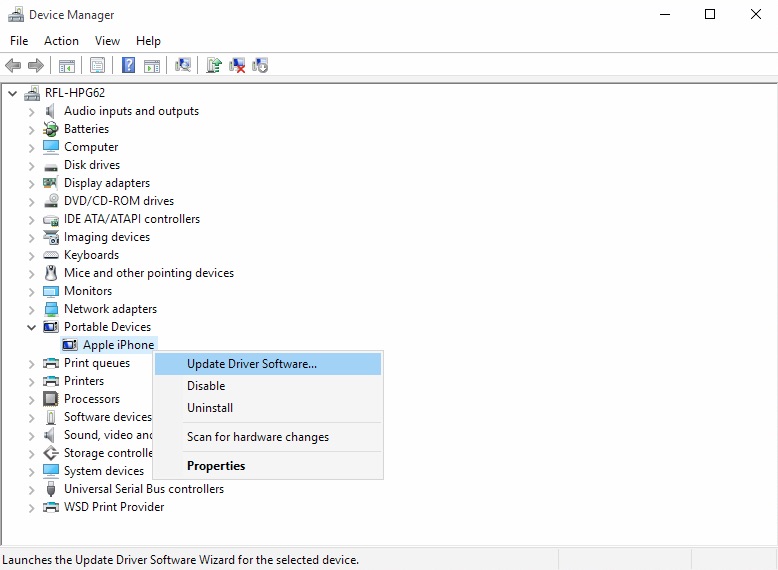Collapse the Portable Devices category
The height and width of the screenshot is (570, 778).
click(x=32, y=327)
